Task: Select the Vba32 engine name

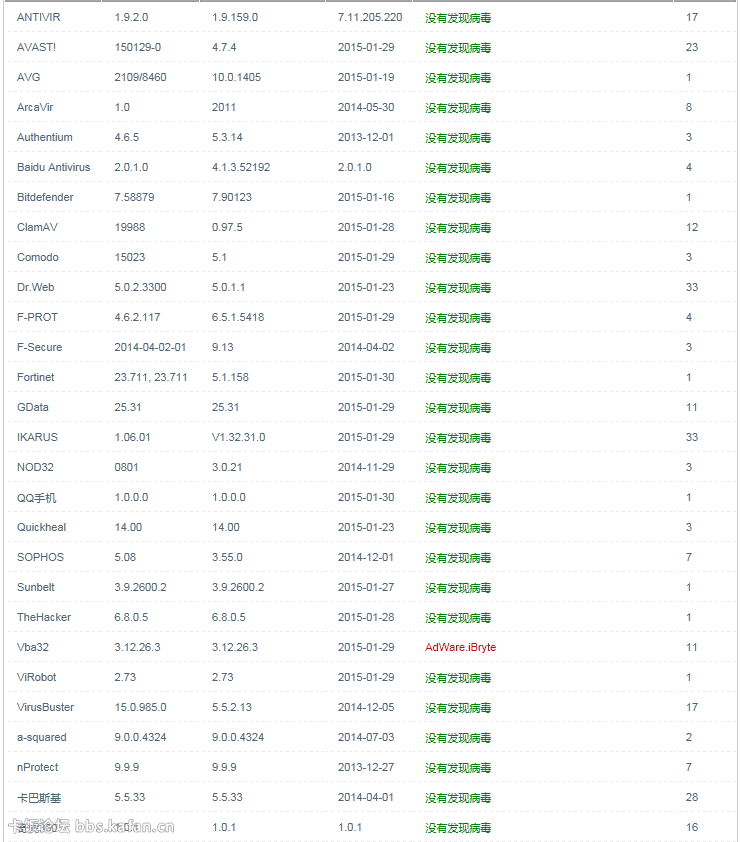Action: click(33, 648)
